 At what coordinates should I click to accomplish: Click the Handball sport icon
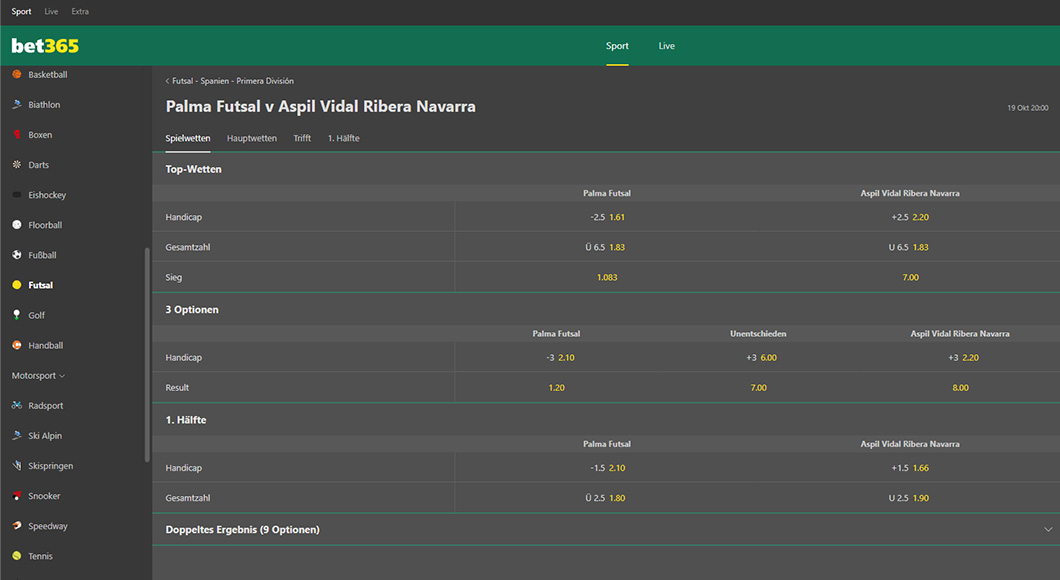[17, 345]
